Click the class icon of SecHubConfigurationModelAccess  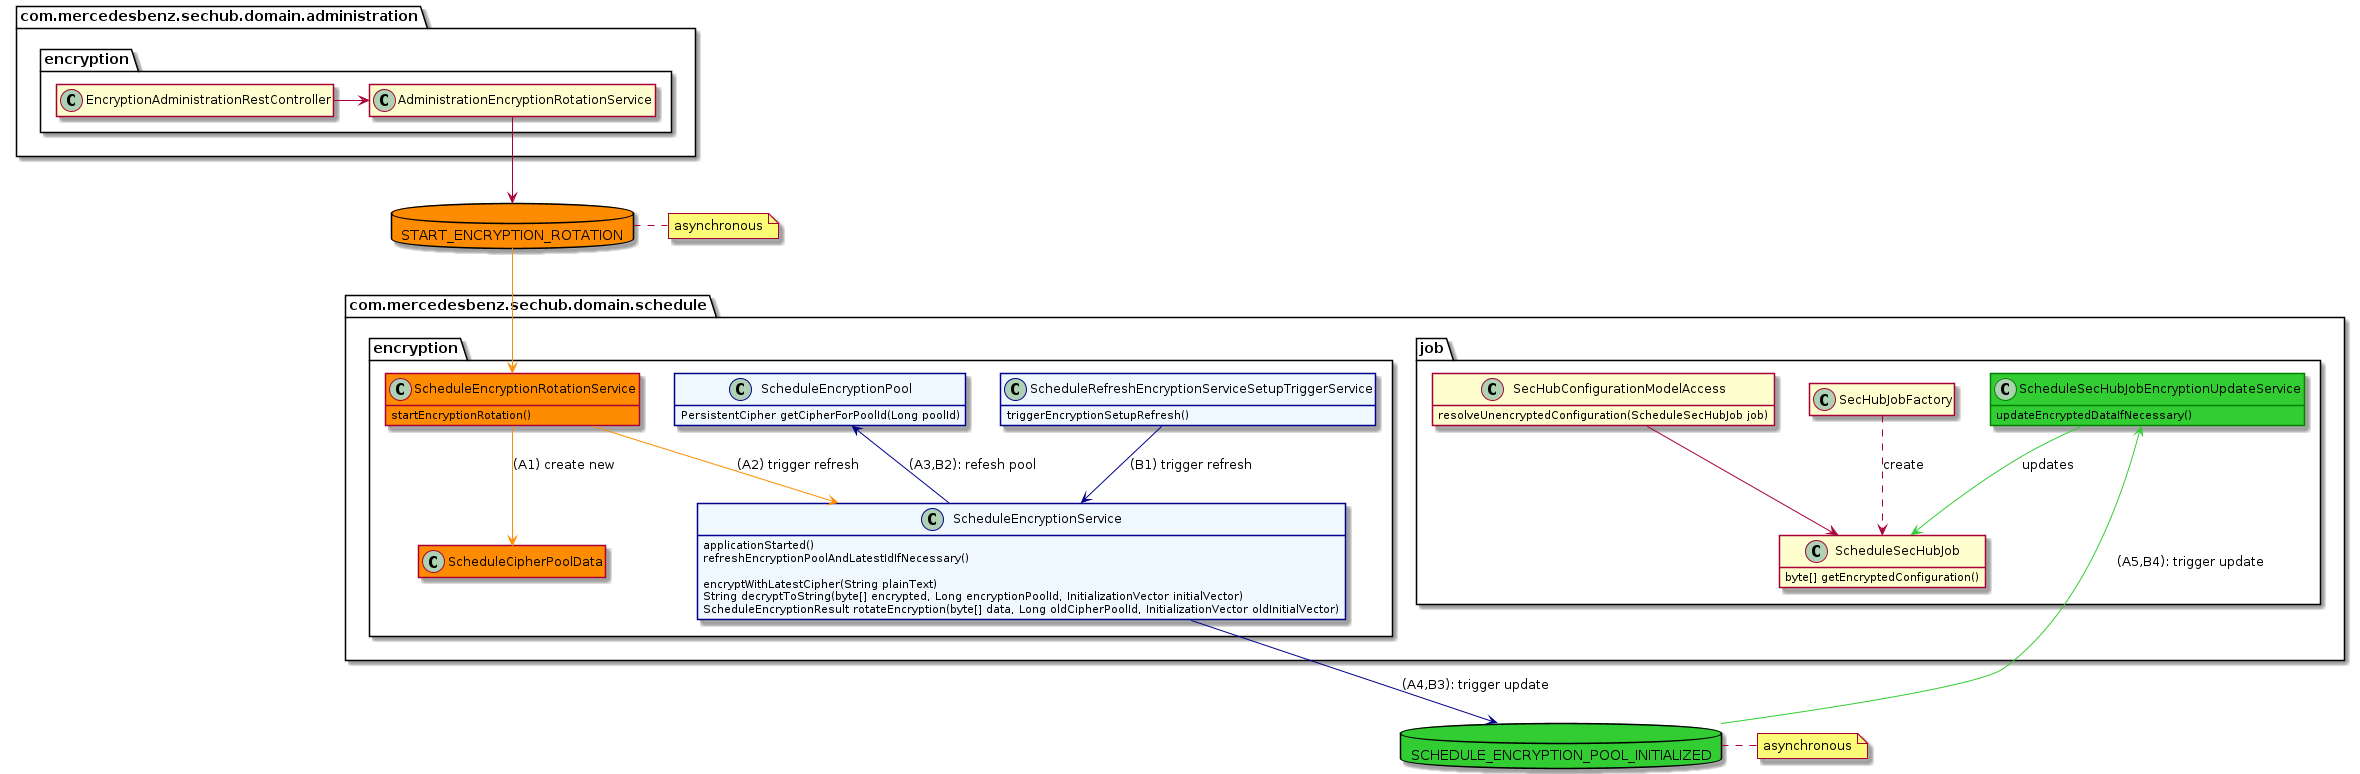point(1492,389)
